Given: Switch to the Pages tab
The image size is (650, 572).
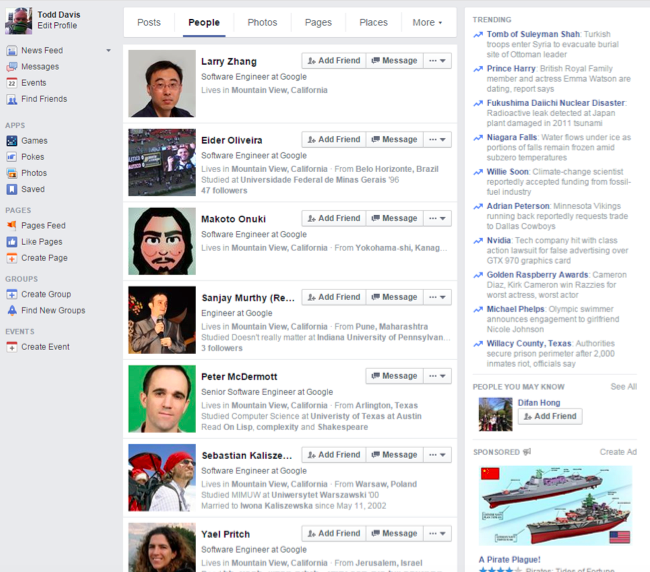Looking at the screenshot, I should [x=318, y=22].
